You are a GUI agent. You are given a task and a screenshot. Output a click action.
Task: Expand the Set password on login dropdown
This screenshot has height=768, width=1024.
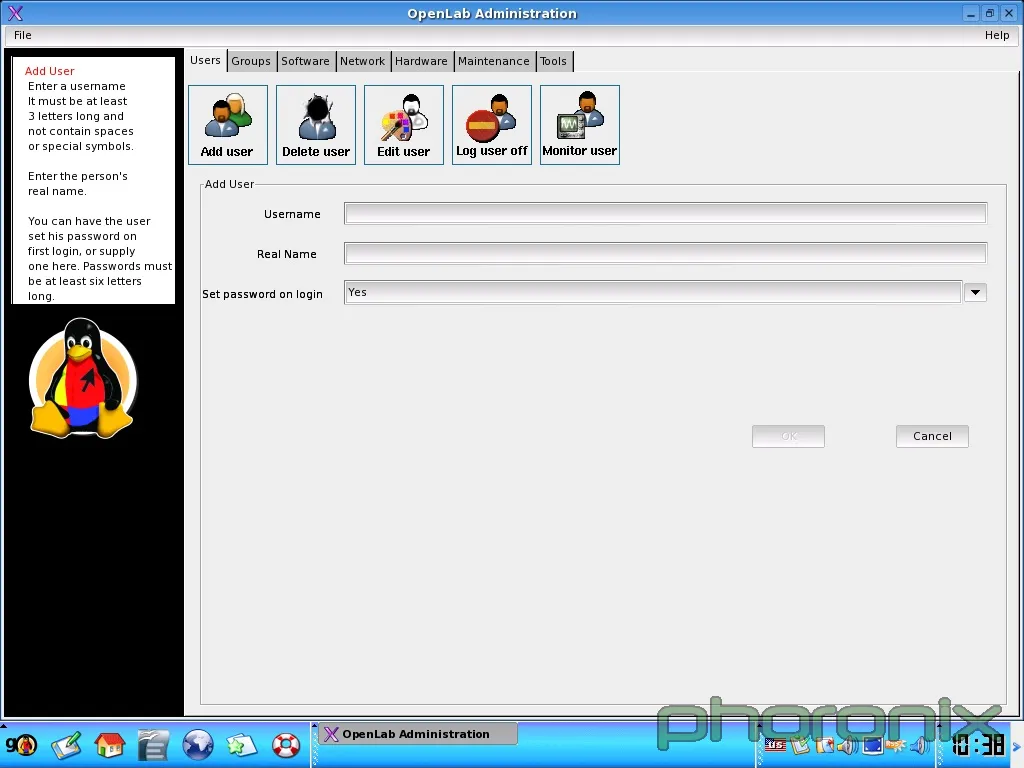click(975, 293)
